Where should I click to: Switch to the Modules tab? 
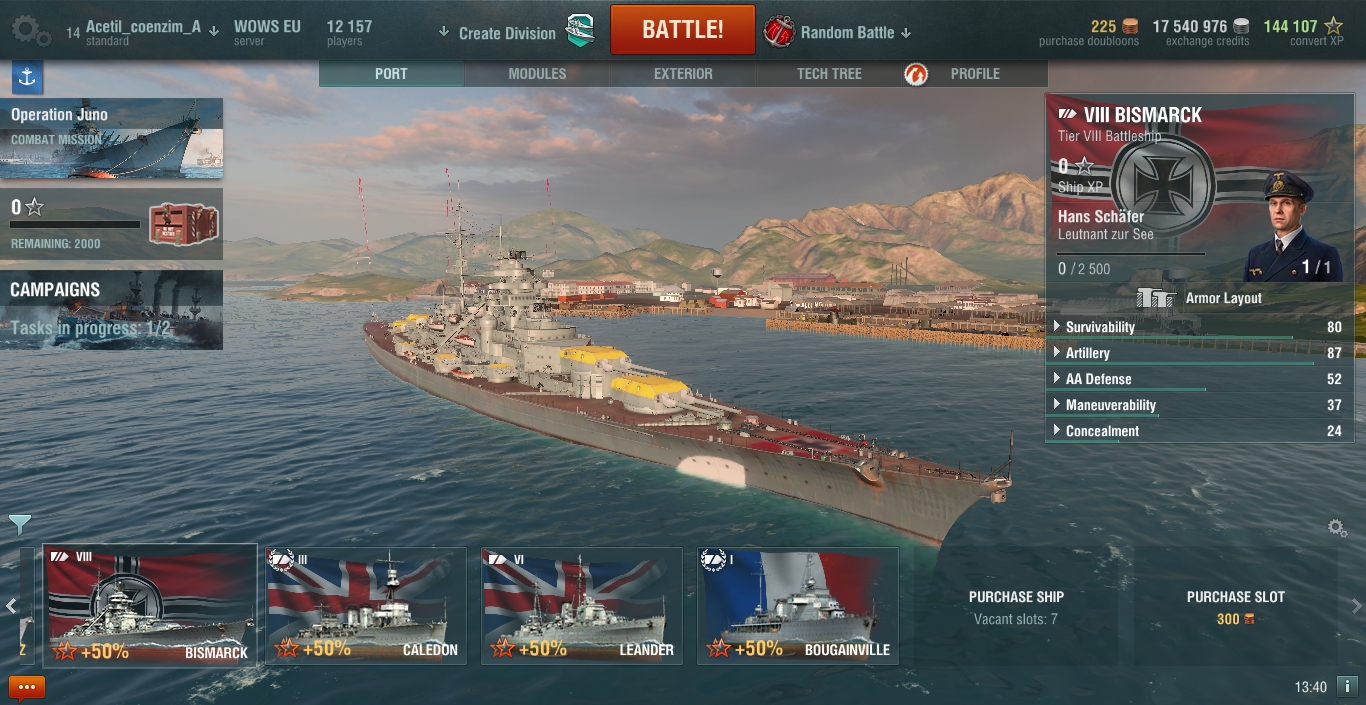[x=537, y=74]
